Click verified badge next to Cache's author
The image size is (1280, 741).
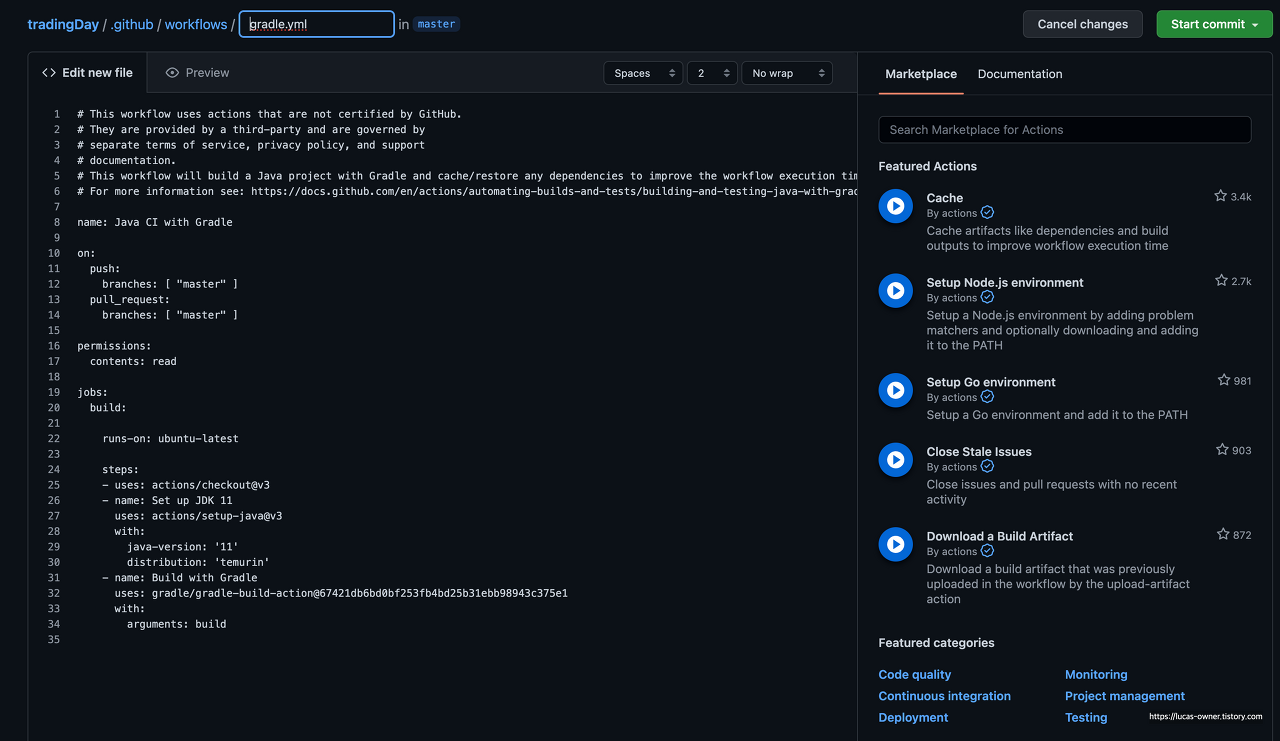tap(987, 213)
